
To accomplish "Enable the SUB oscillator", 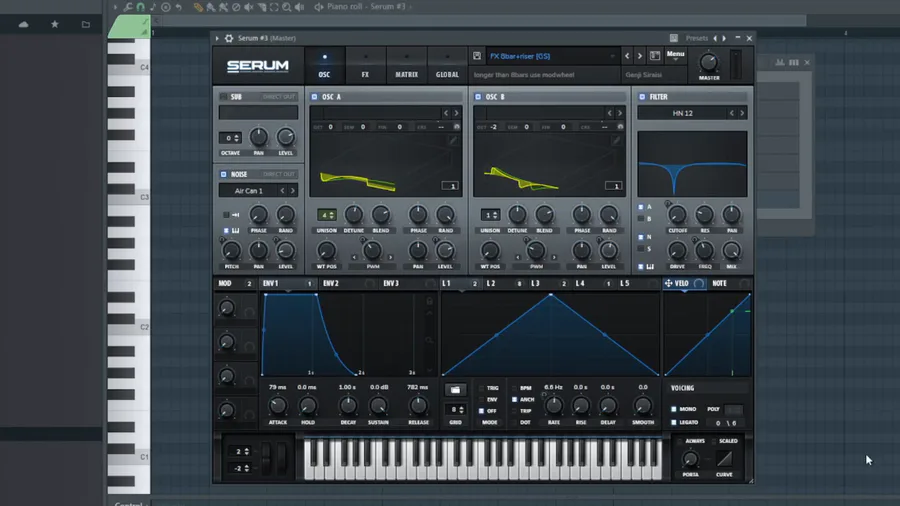I will [224, 97].
